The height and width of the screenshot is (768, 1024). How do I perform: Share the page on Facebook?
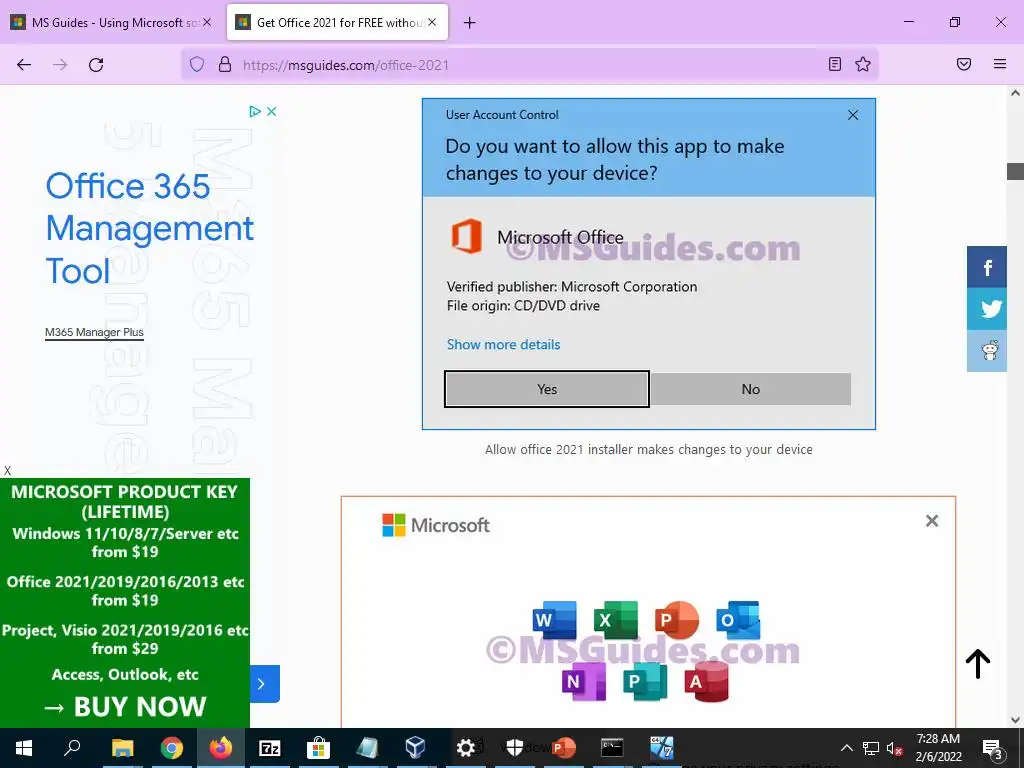pyautogui.click(x=987, y=267)
